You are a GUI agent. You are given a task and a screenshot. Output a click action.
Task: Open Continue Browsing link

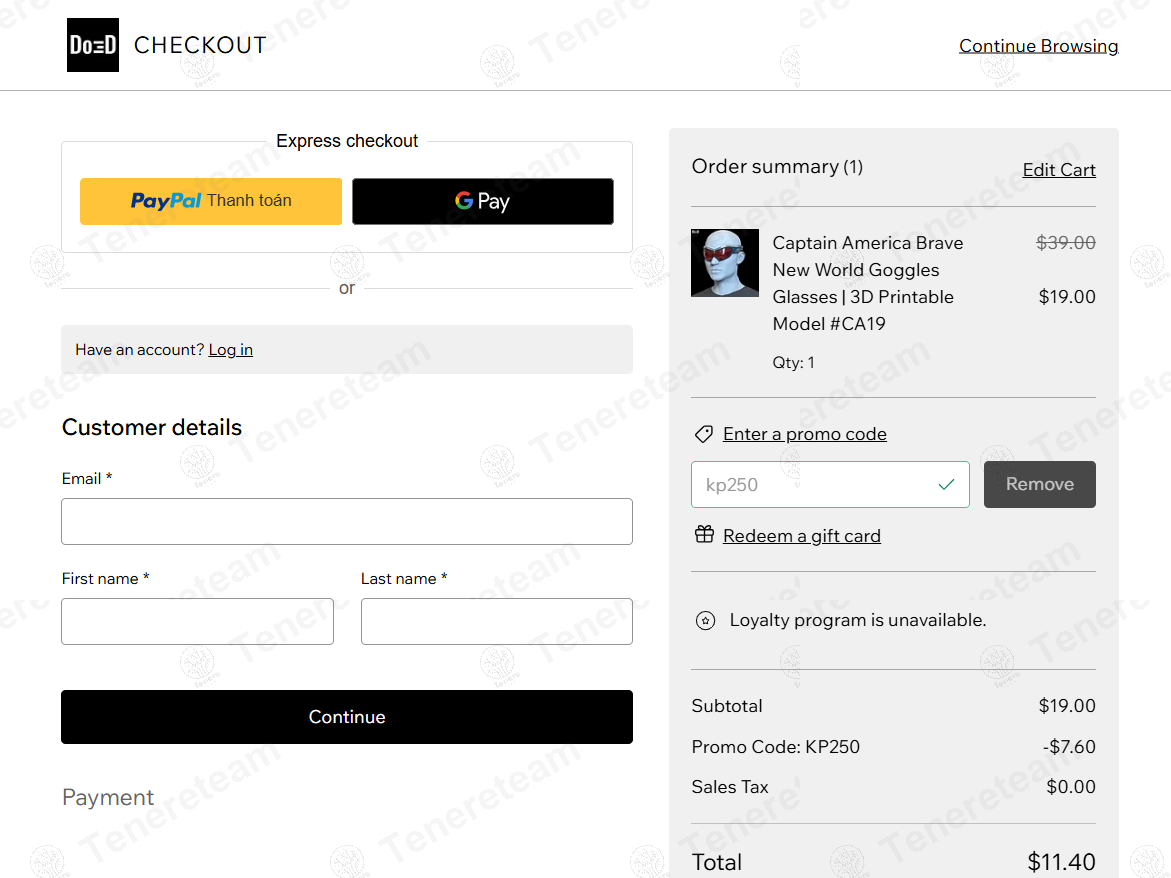click(x=1038, y=45)
